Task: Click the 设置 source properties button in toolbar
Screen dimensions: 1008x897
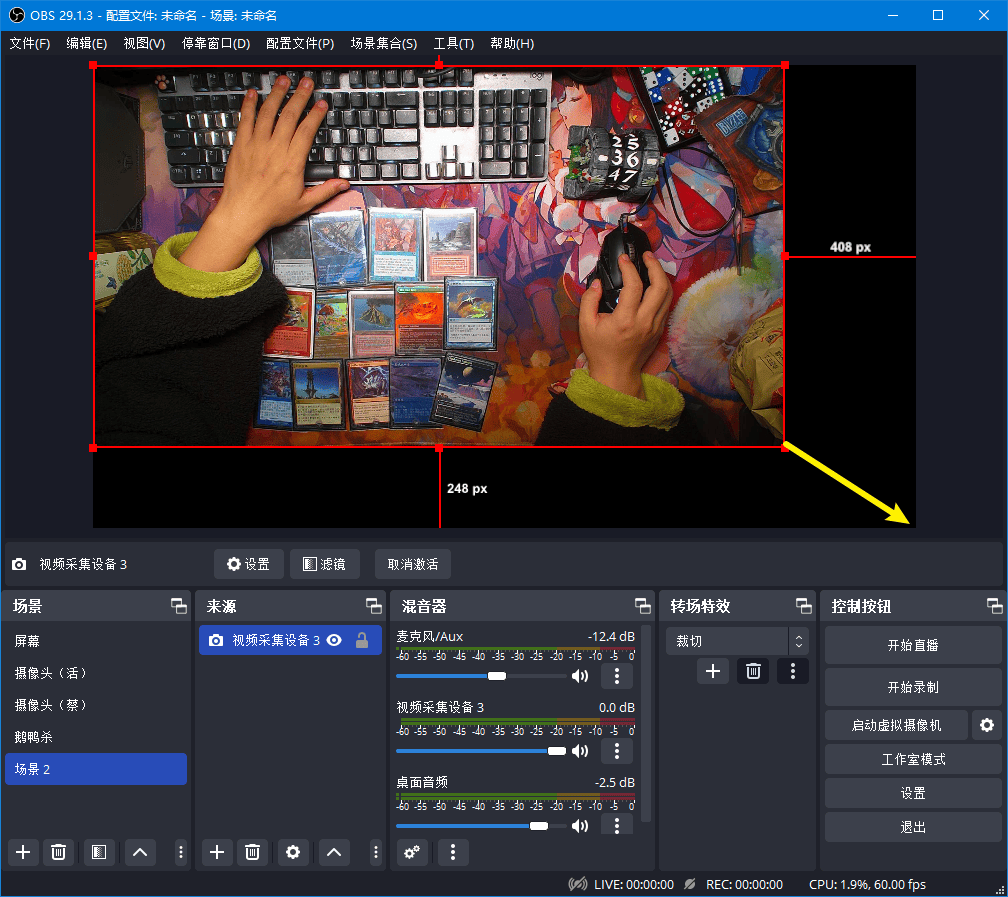Action: (249, 564)
